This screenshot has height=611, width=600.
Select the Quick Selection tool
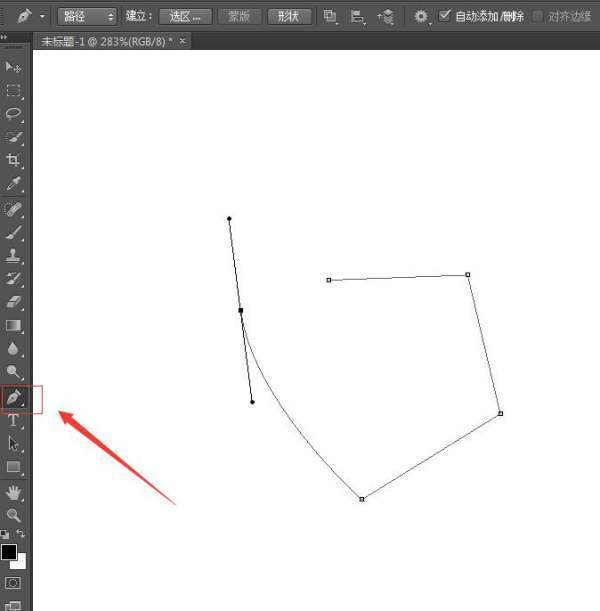click(x=13, y=137)
